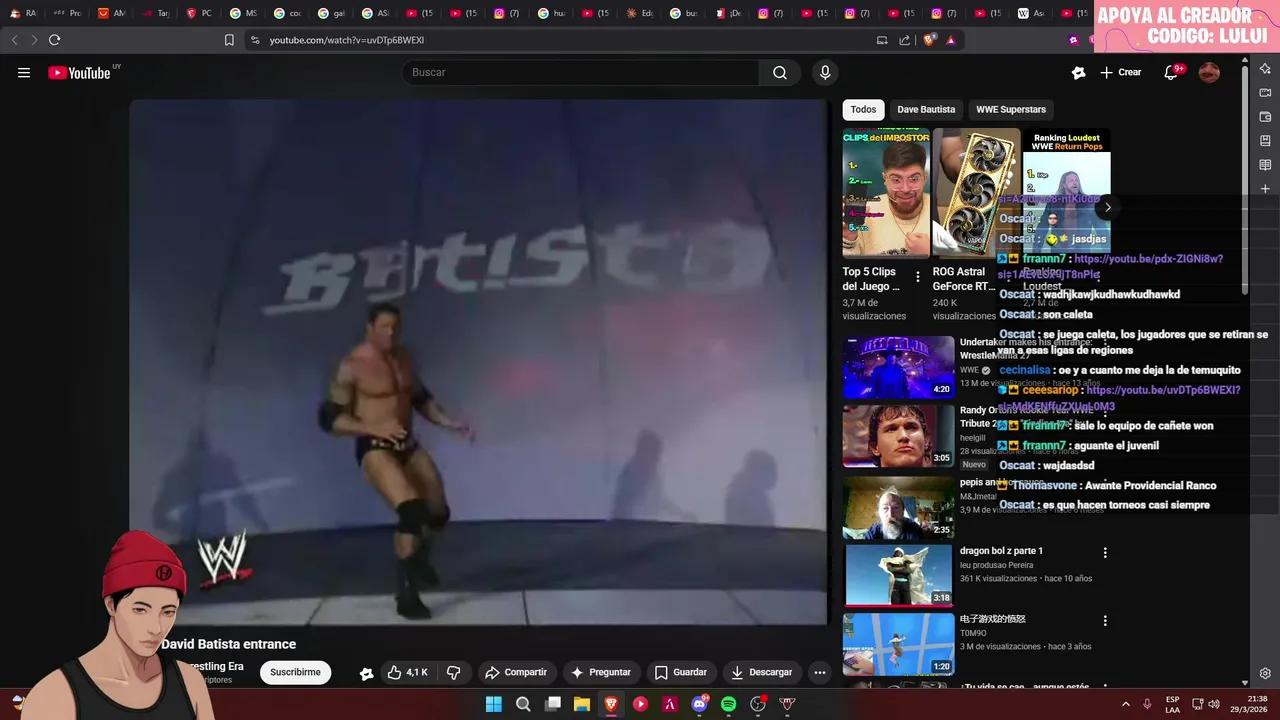
Task: Open Spotify from the taskbar
Action: coord(728,704)
